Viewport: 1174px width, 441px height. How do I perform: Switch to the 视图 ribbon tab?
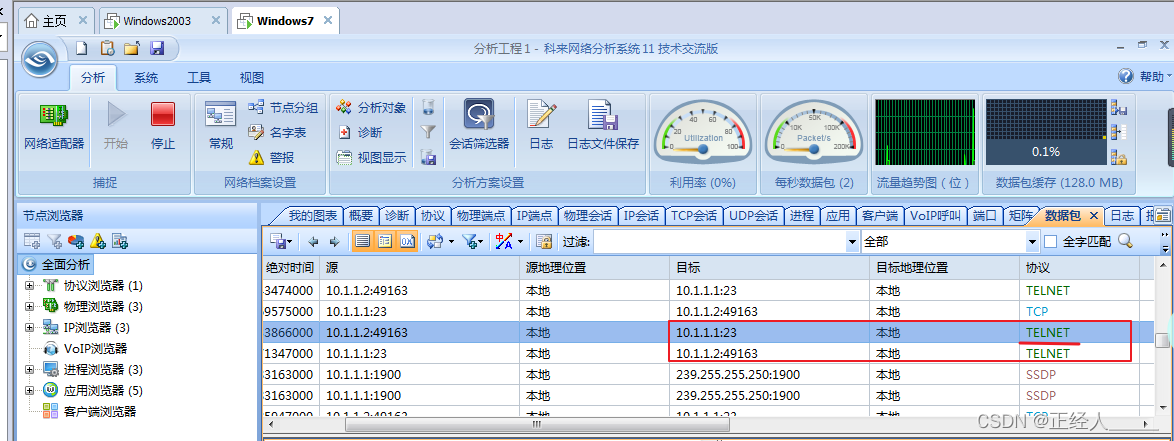click(x=252, y=78)
